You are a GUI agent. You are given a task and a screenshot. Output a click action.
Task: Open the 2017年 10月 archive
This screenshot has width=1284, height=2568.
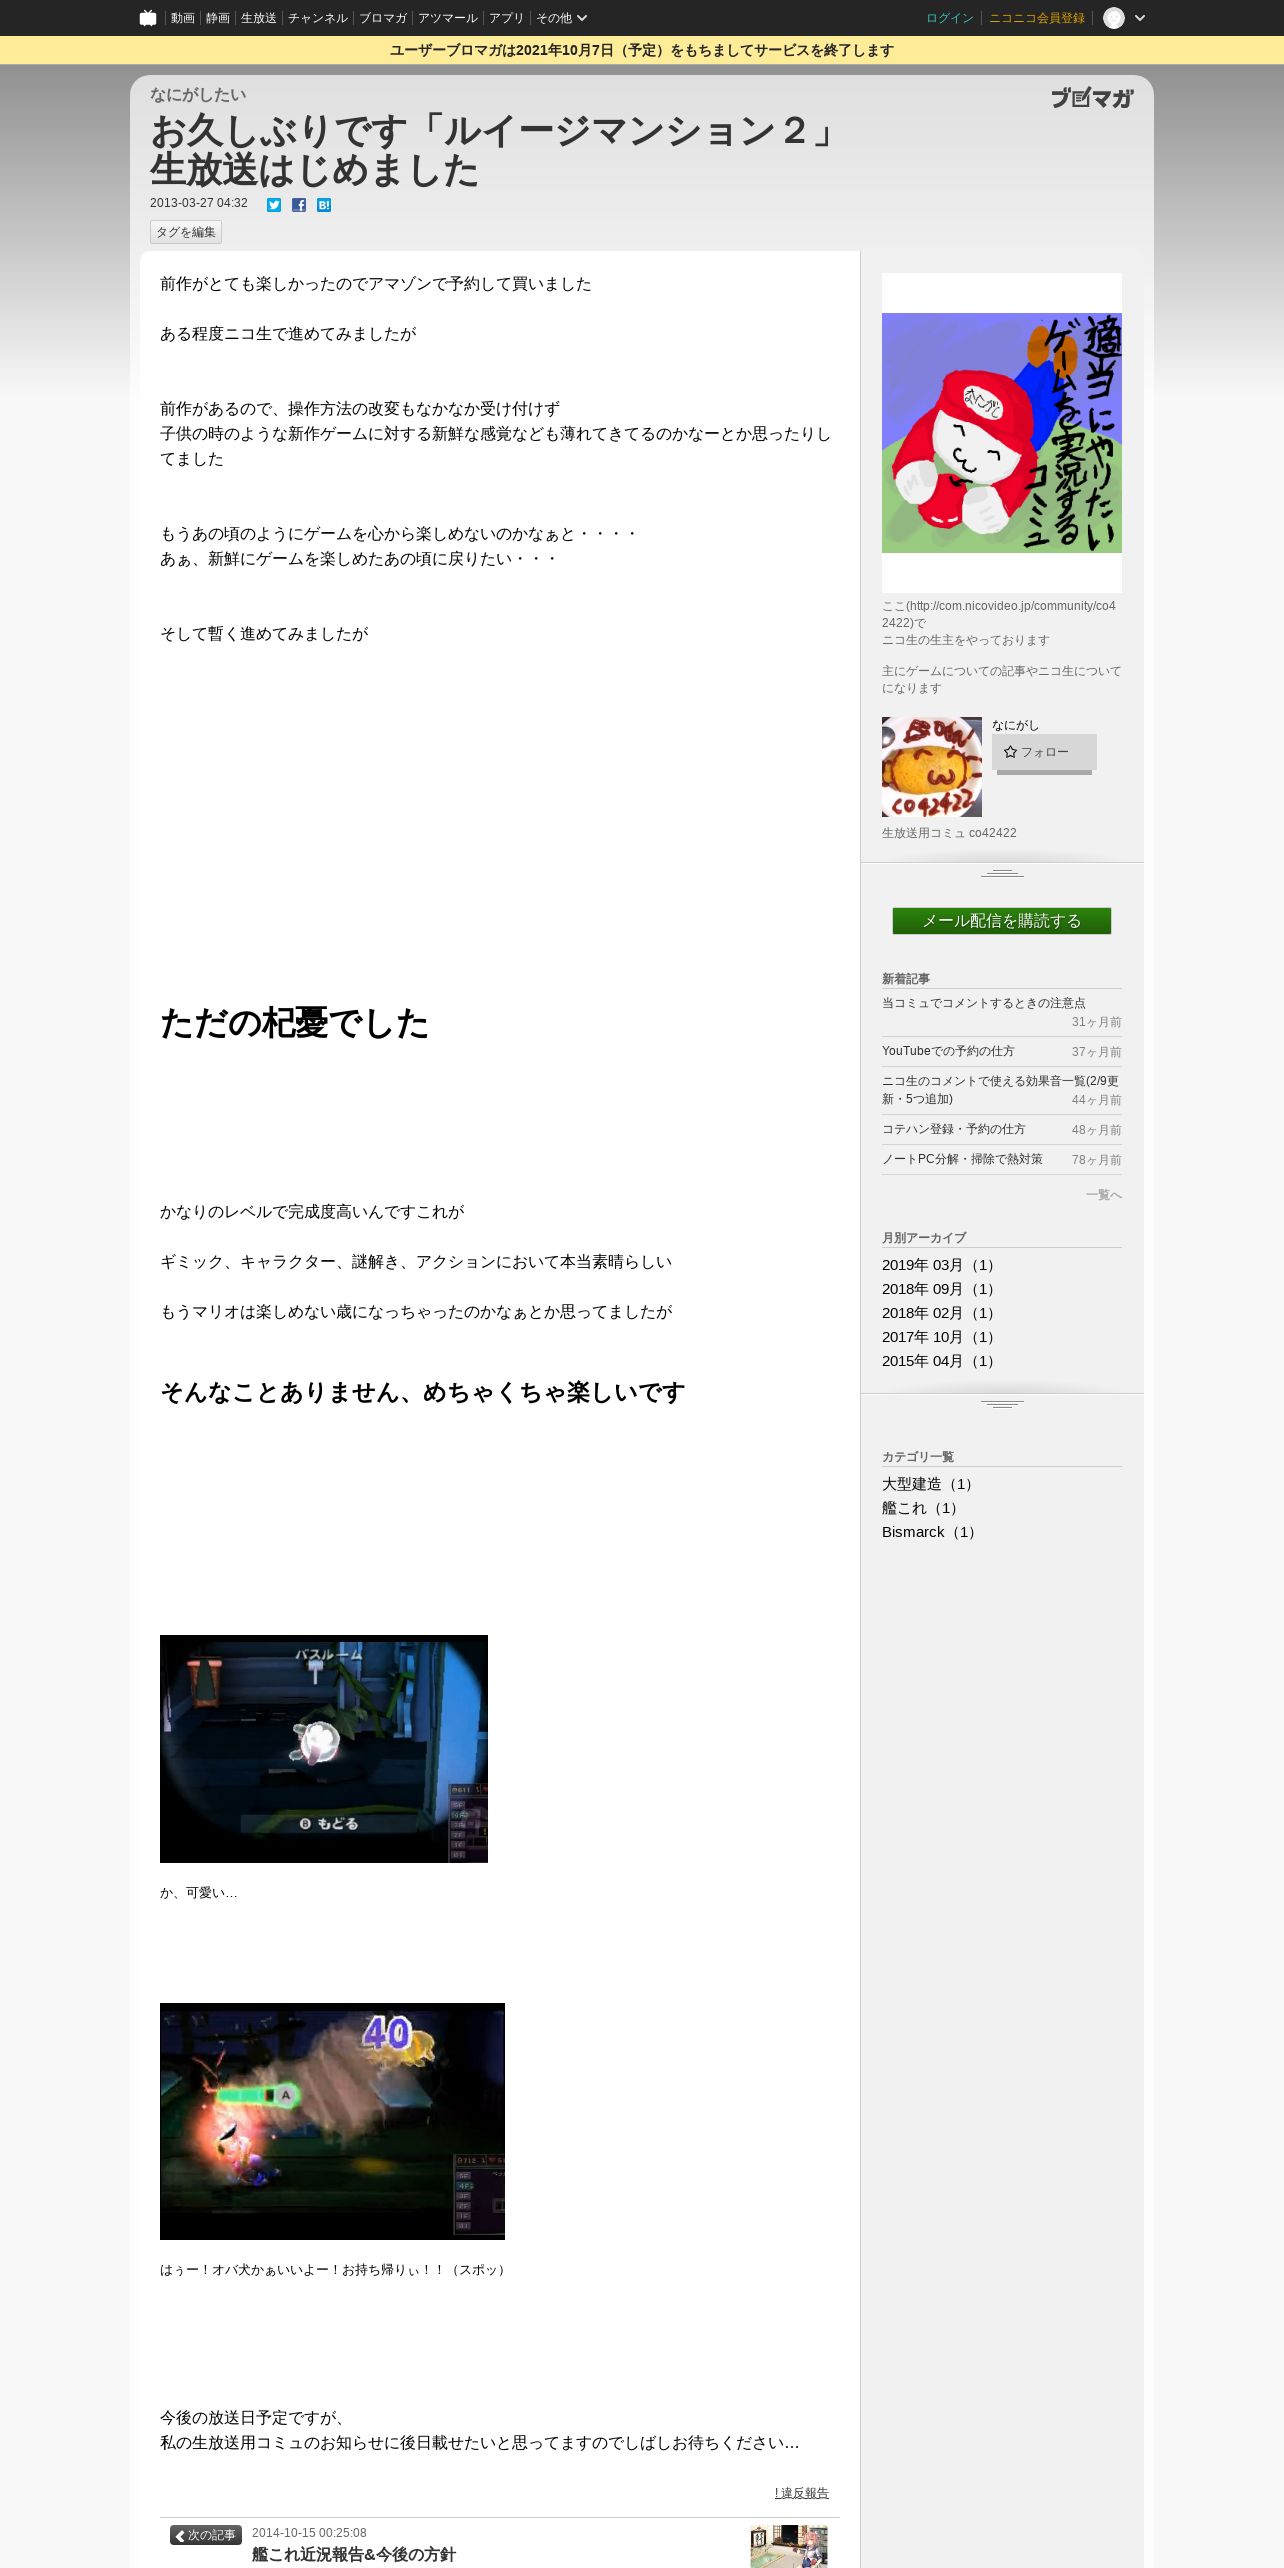[x=940, y=1337]
